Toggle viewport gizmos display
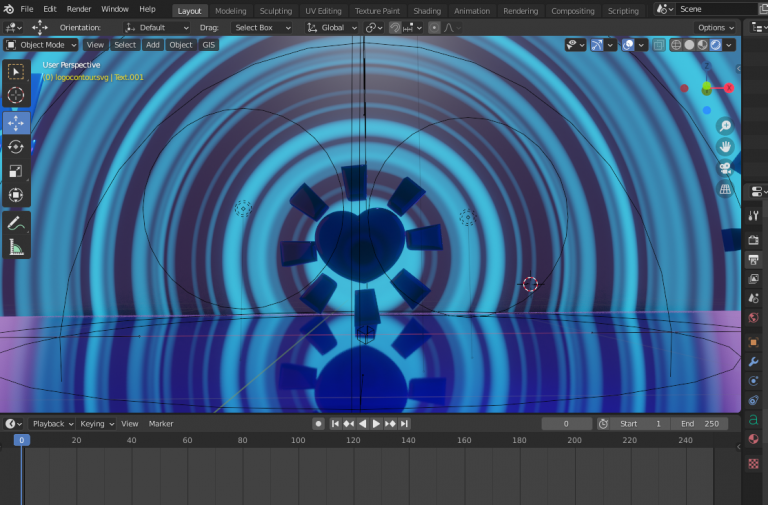This screenshot has height=505, width=768. pyautogui.click(x=597, y=46)
